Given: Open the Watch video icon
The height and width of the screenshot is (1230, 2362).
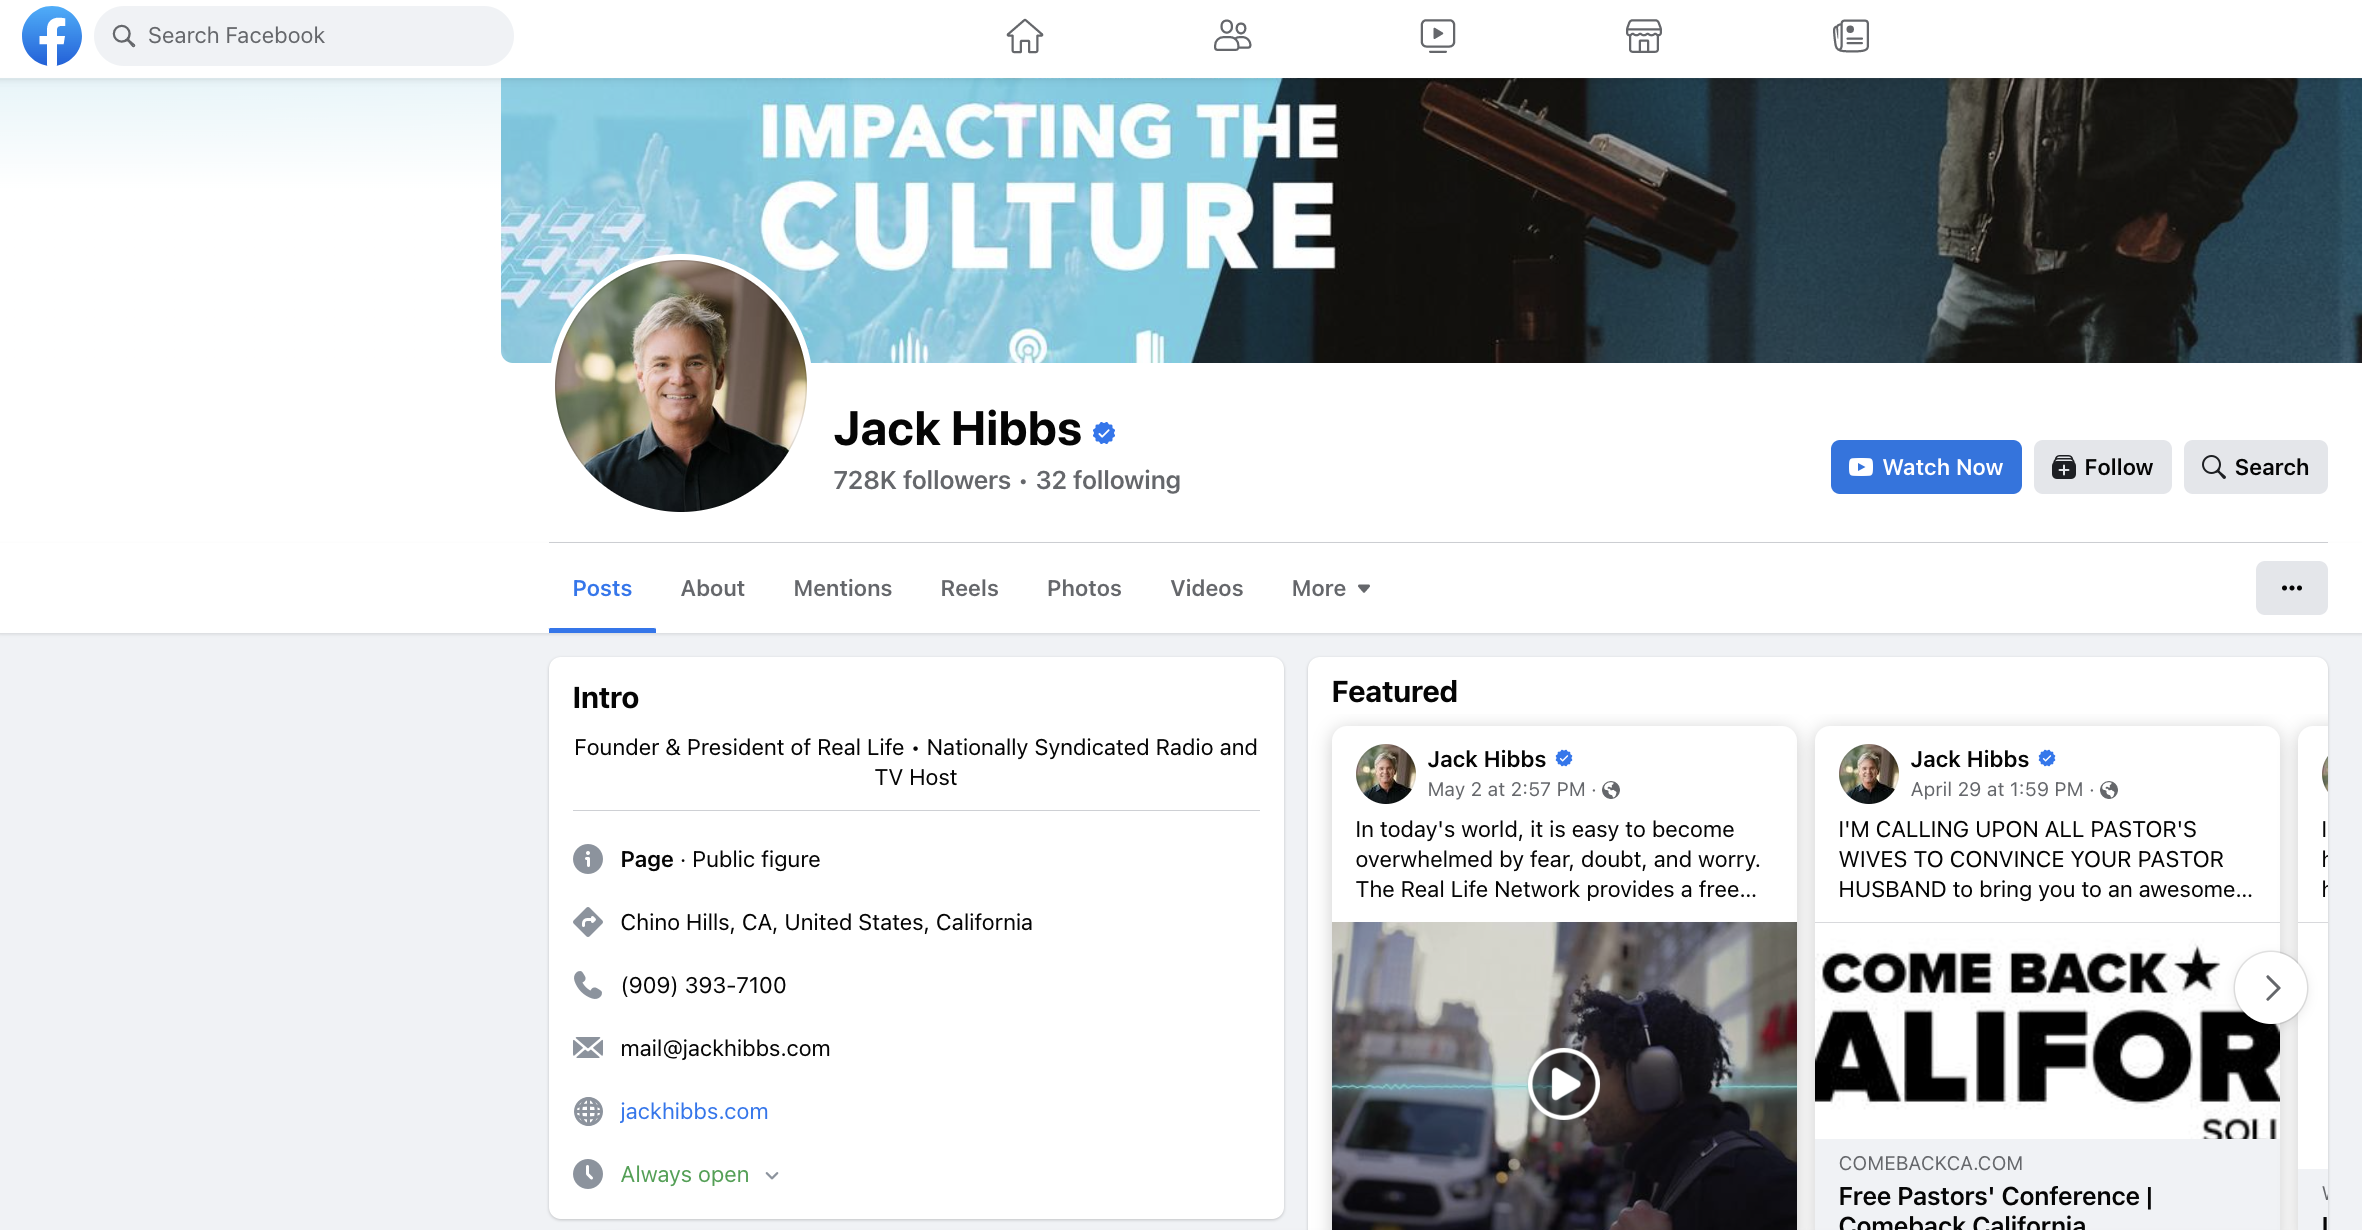Looking at the screenshot, I should coord(1437,35).
